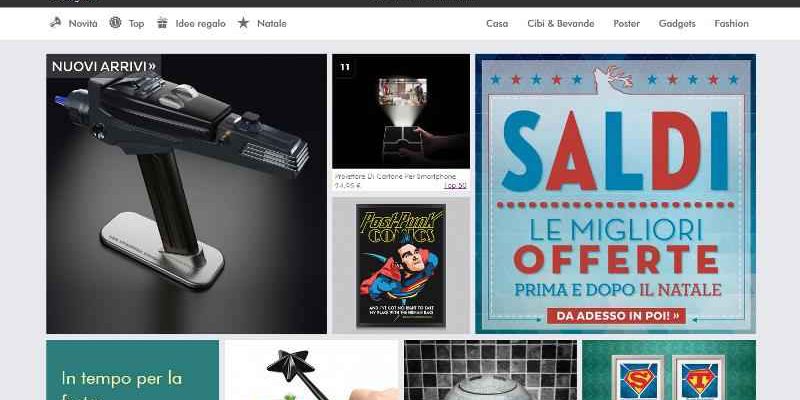Click the Idee regalo gift icon

[162, 22]
